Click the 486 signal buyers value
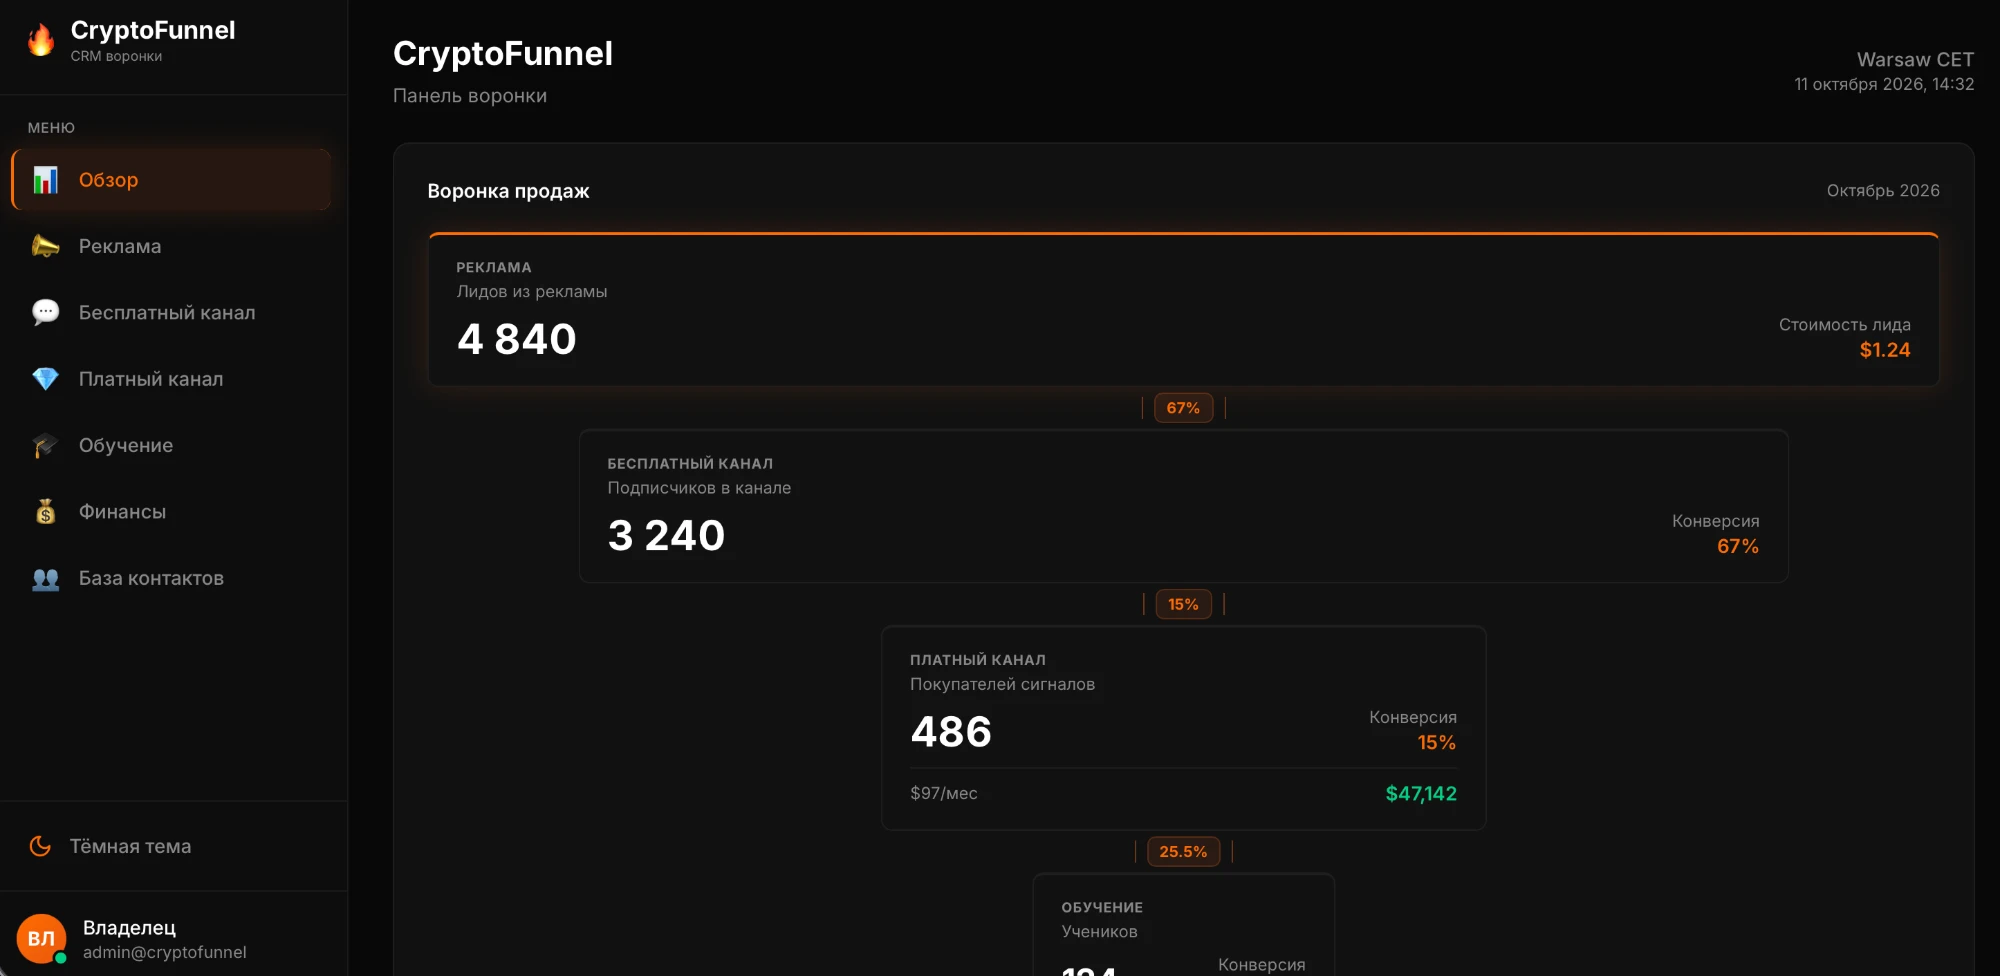Viewport: 2000px width, 976px height. click(x=951, y=731)
